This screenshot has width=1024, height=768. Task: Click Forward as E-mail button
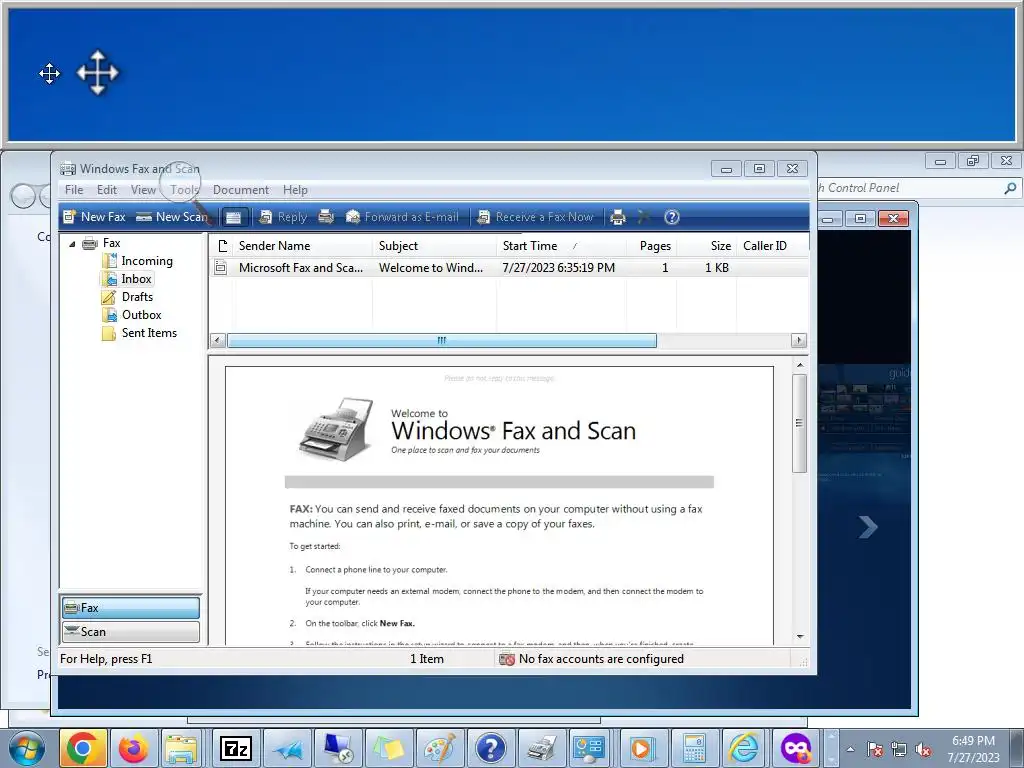402,217
